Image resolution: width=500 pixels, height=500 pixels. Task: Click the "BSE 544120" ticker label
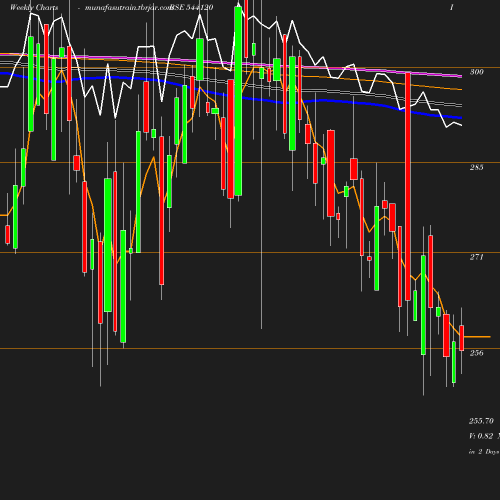(192, 8)
